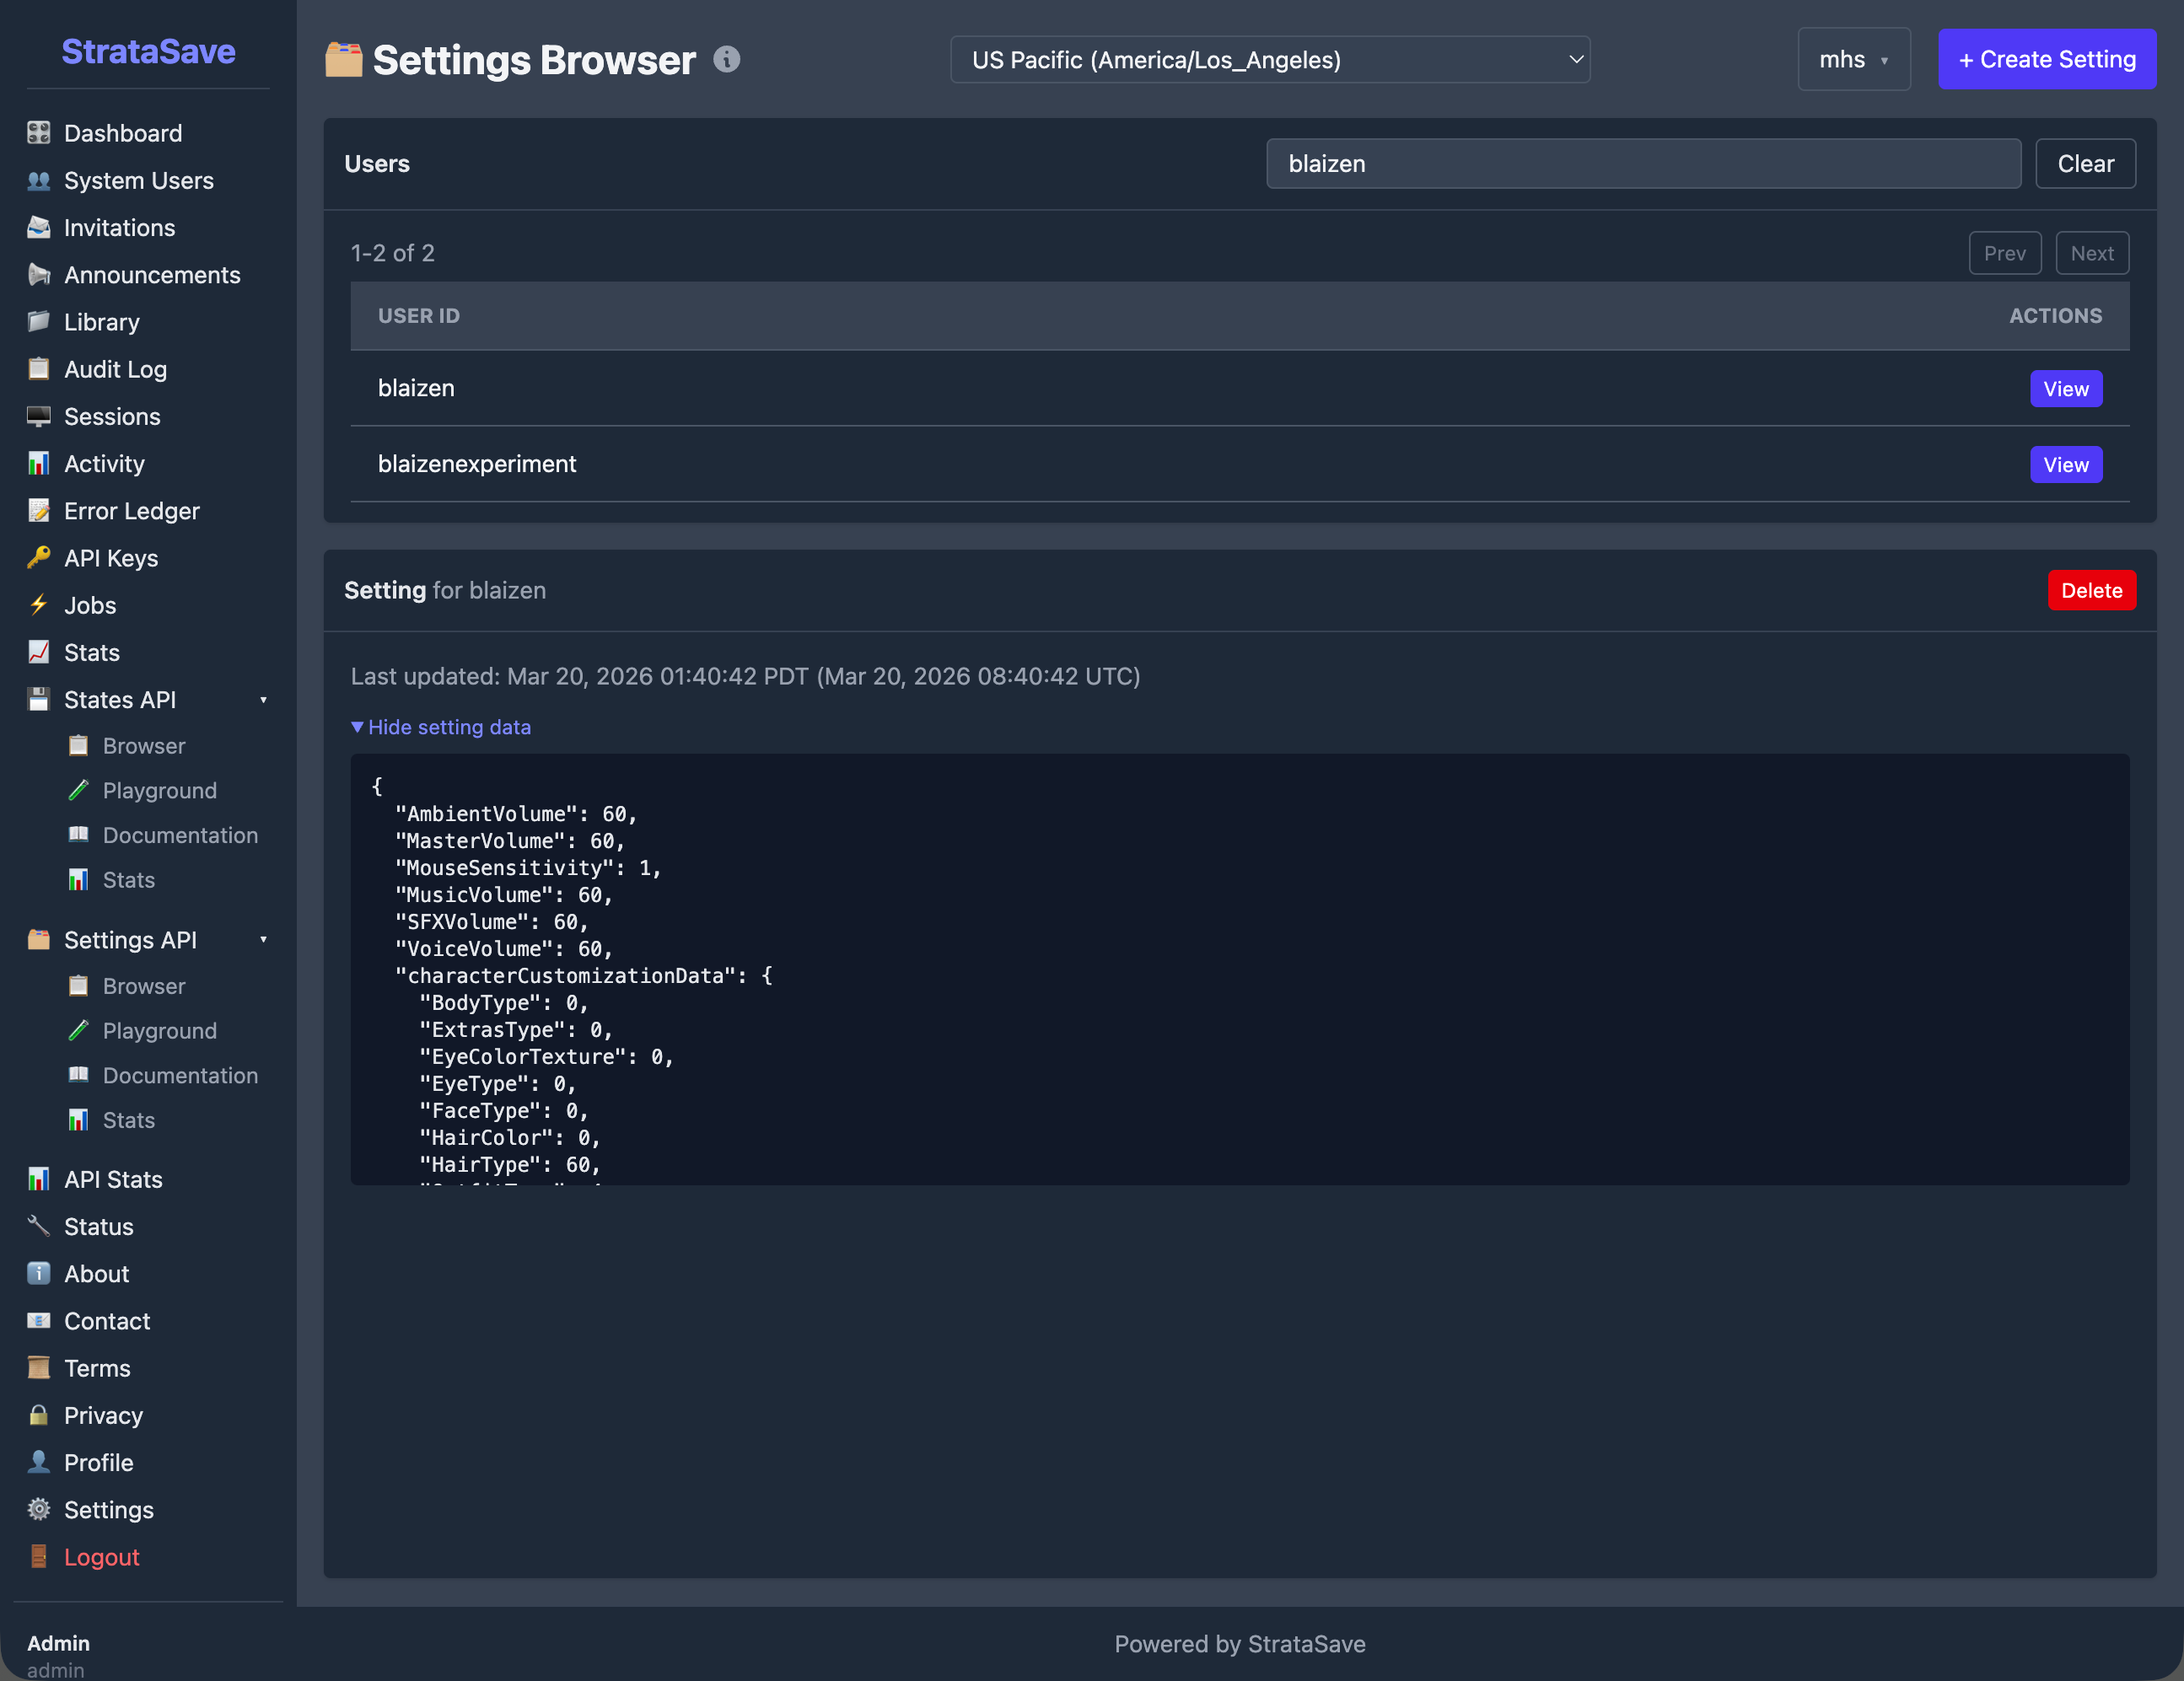This screenshot has width=2184, height=1681.
Task: Click the info icon next to Settings Browser
Action: click(727, 59)
